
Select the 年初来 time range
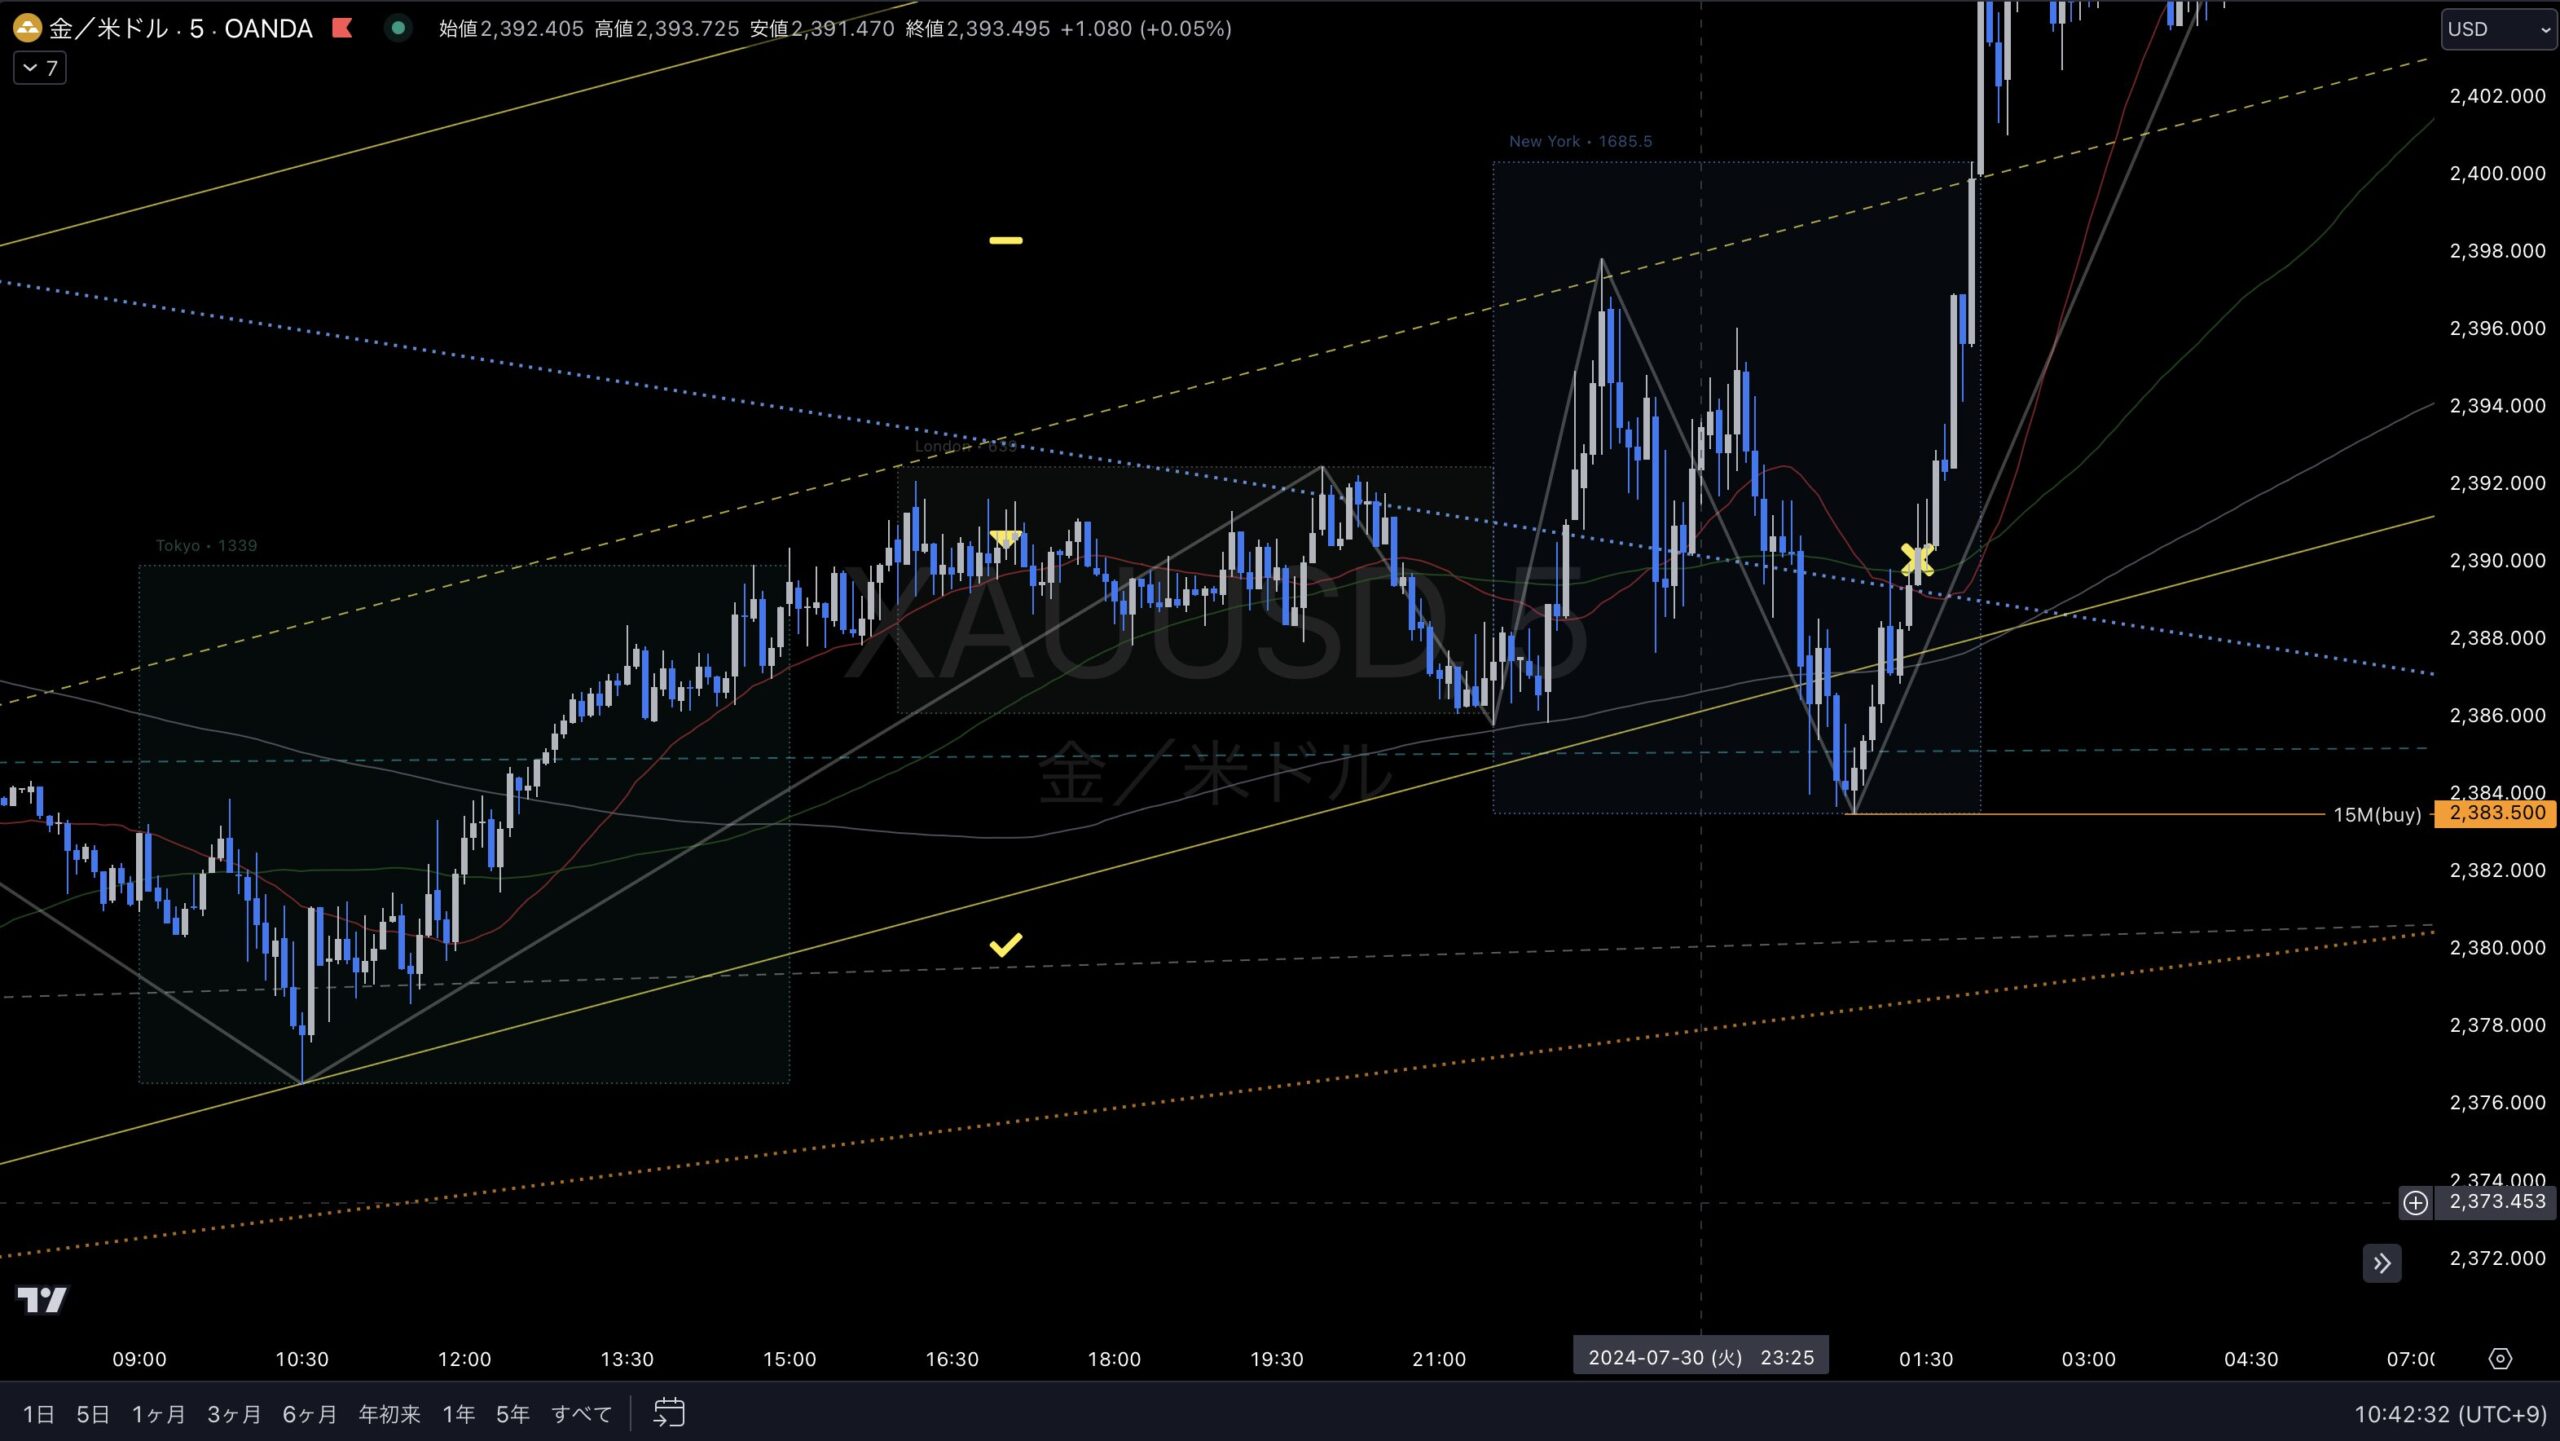click(389, 1414)
